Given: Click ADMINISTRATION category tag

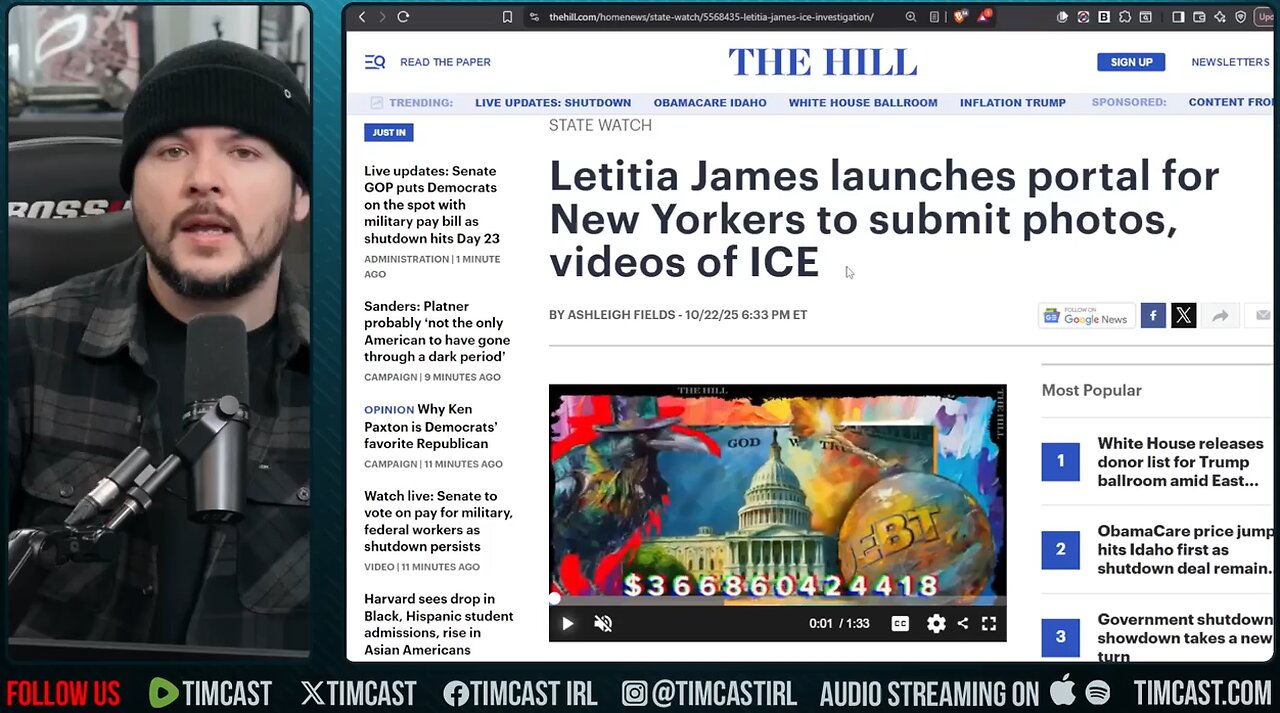Looking at the screenshot, I should coord(406,259).
